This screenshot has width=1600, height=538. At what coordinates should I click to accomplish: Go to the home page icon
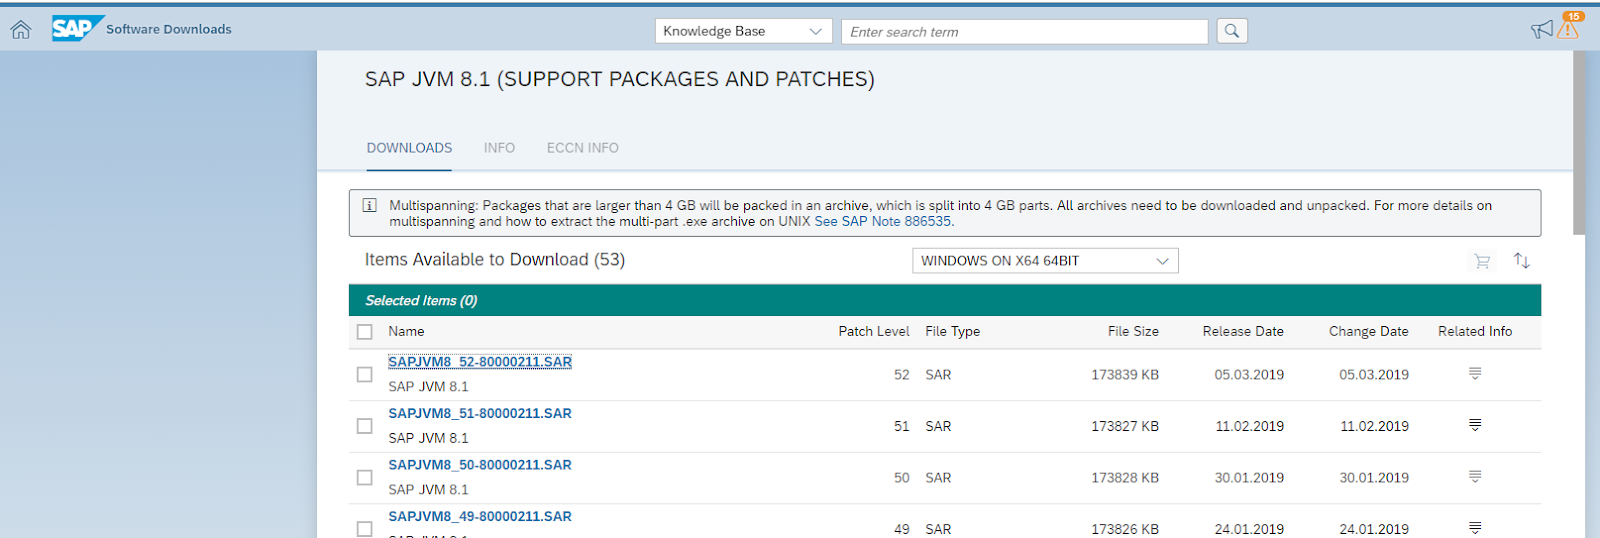pos(21,30)
